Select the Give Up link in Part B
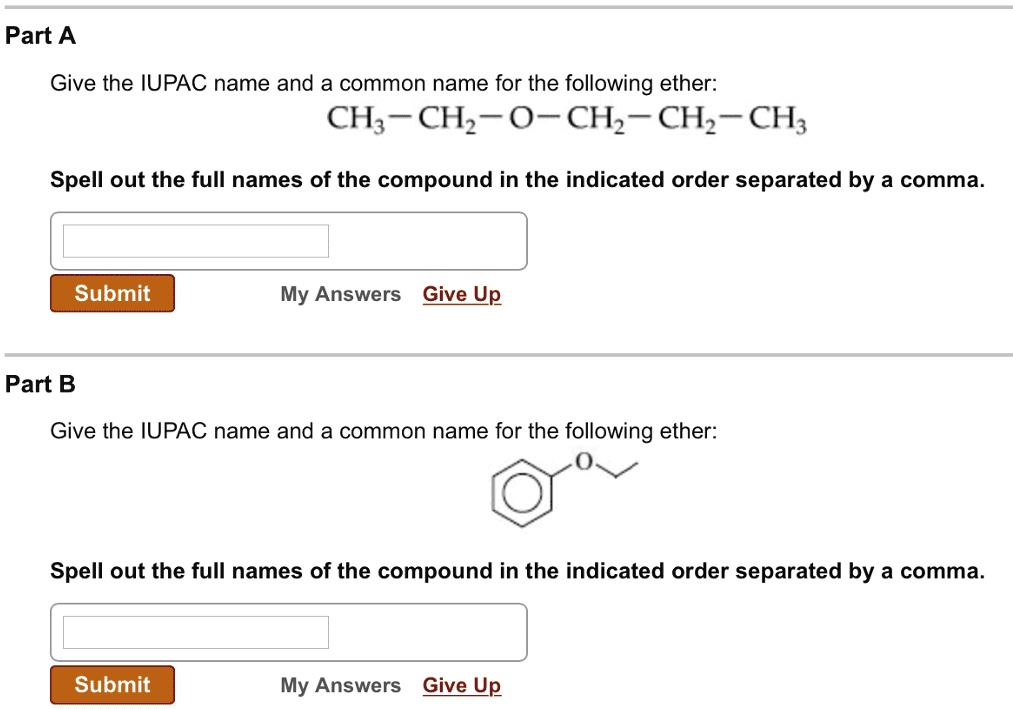Viewport: 1013px width, 709px height. [x=462, y=685]
